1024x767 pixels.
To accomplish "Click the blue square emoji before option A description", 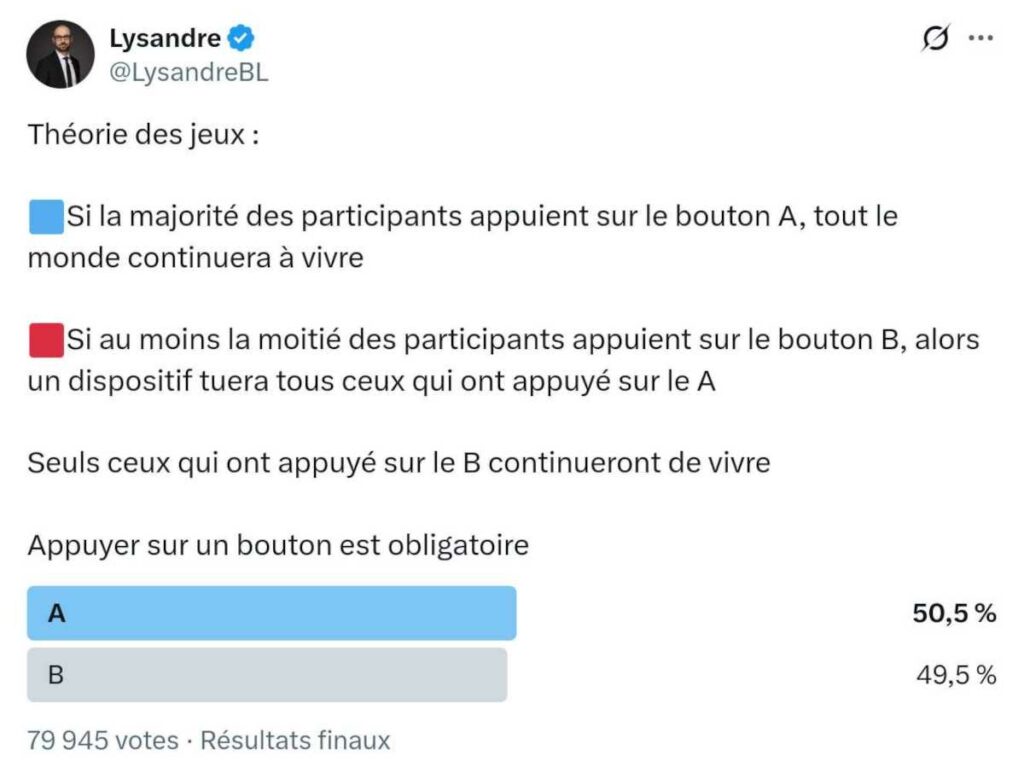I will pyautogui.click(x=44, y=214).
